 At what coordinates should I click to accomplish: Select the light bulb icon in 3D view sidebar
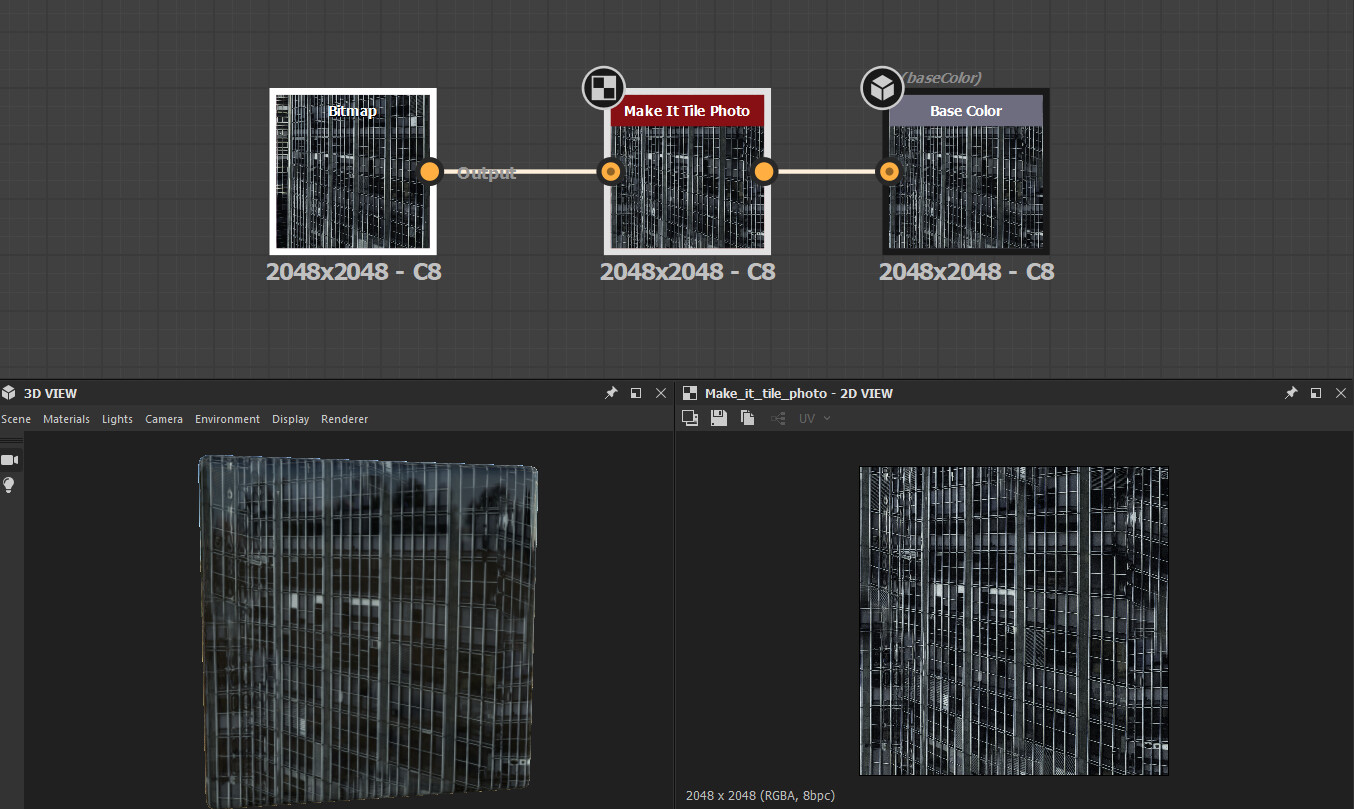10,485
